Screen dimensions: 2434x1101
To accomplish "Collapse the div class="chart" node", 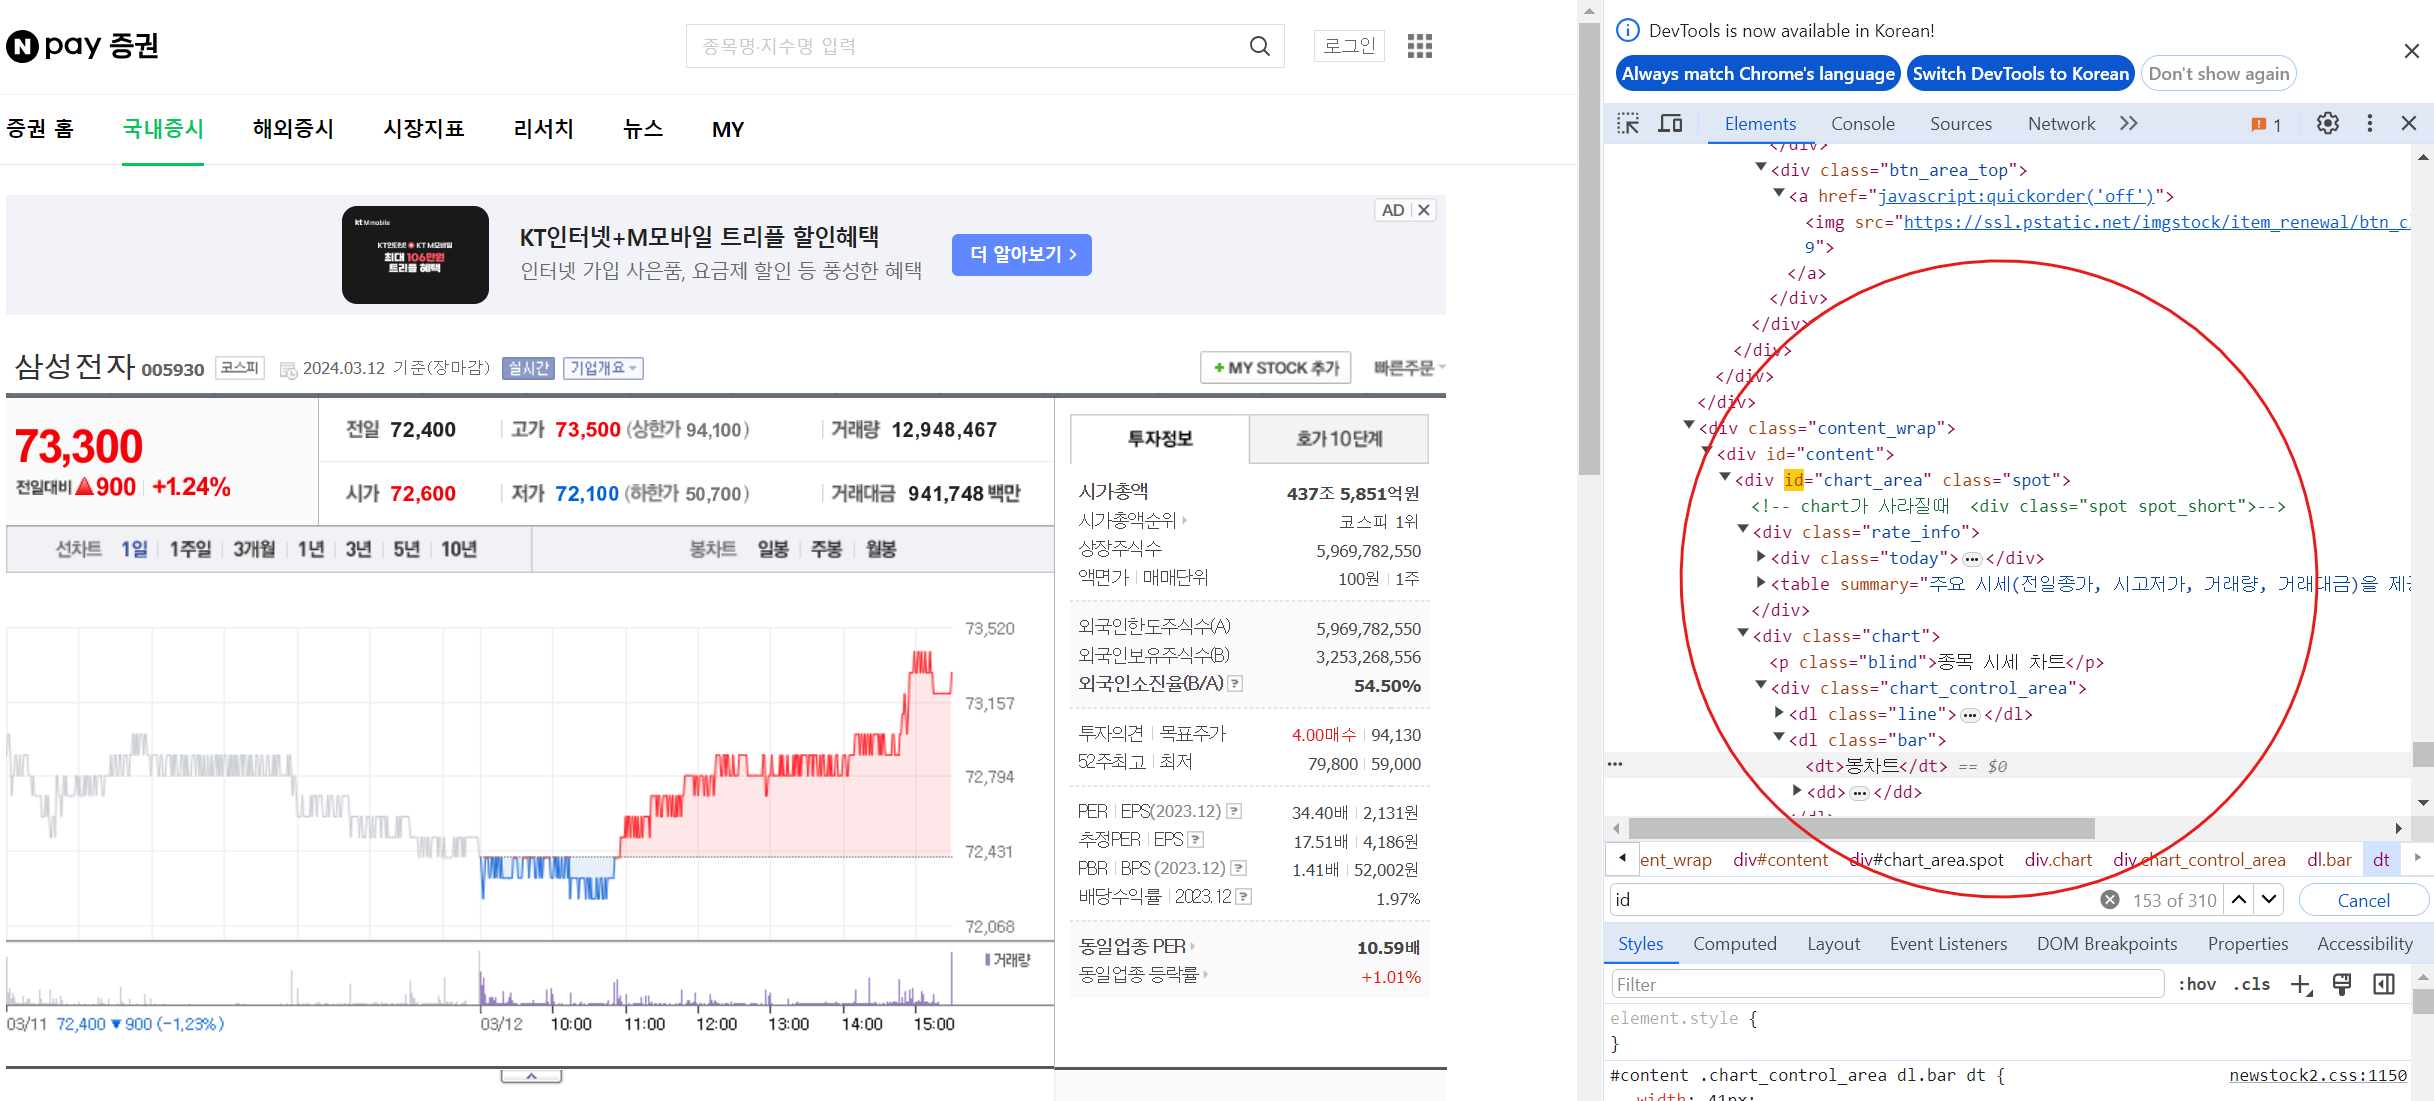I will click(1743, 634).
